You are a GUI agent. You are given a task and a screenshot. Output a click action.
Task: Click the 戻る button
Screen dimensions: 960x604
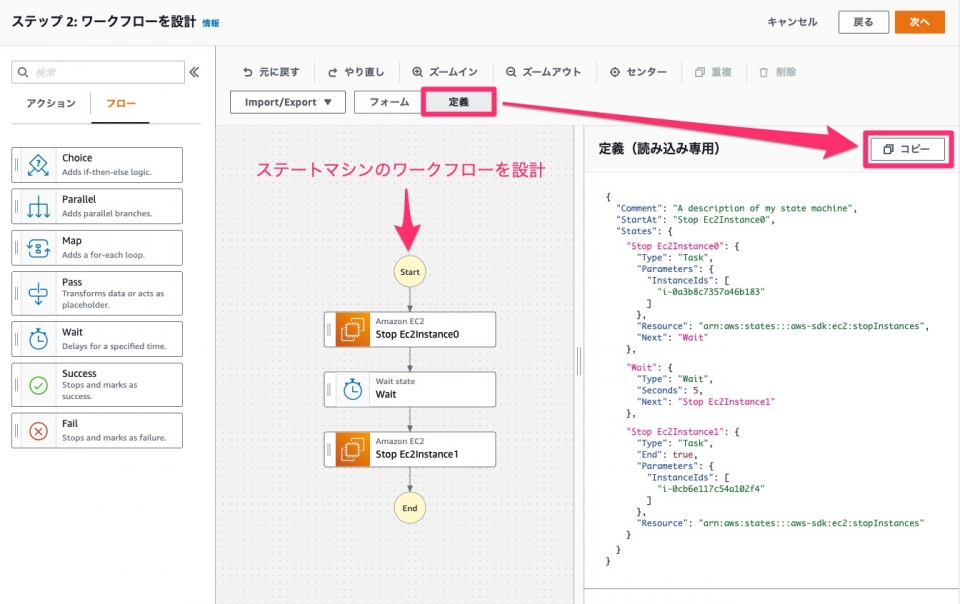(863, 22)
